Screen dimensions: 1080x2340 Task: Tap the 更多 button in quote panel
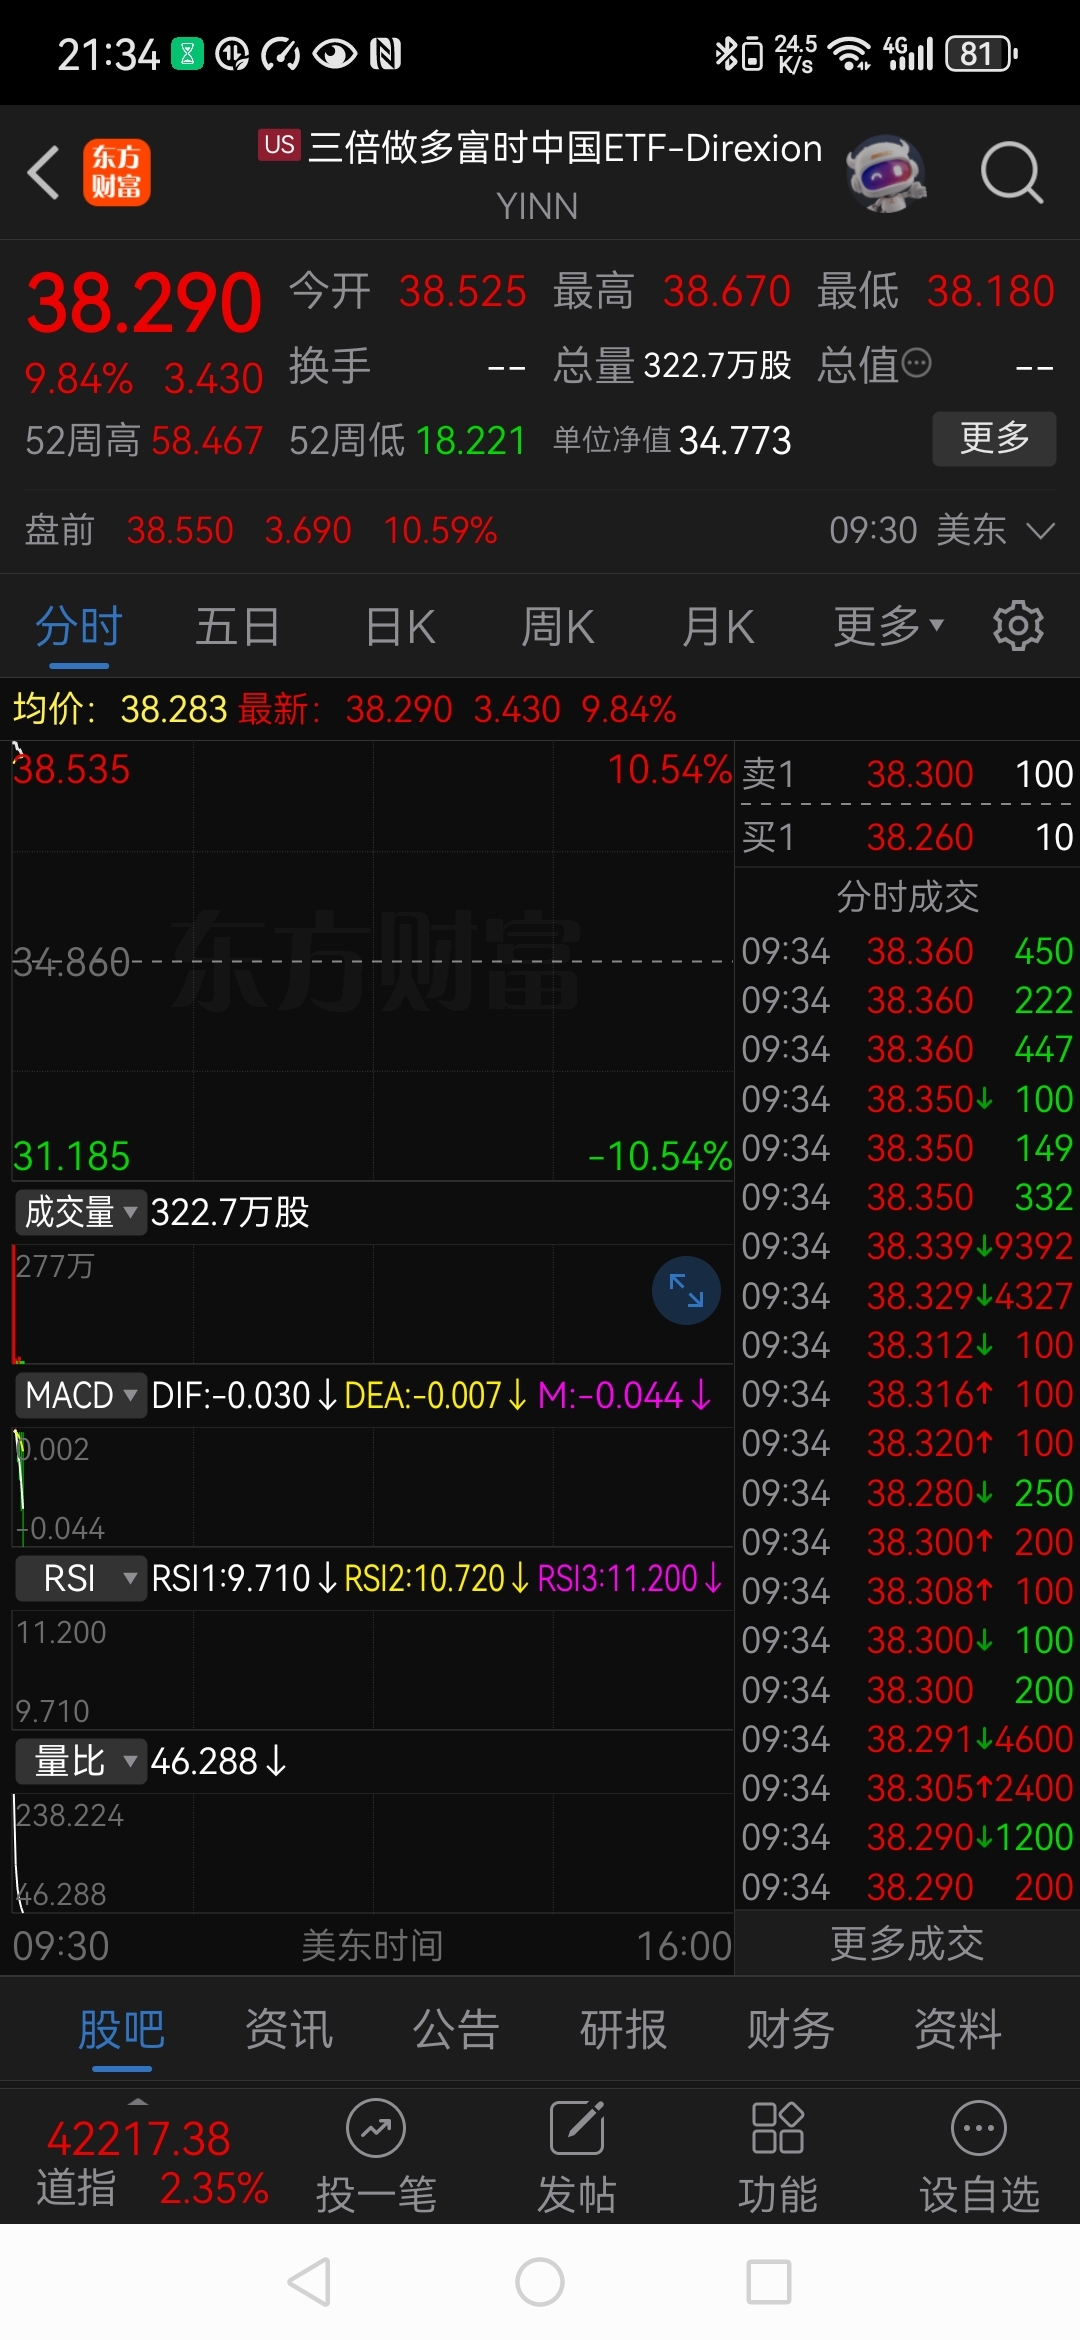click(x=994, y=438)
